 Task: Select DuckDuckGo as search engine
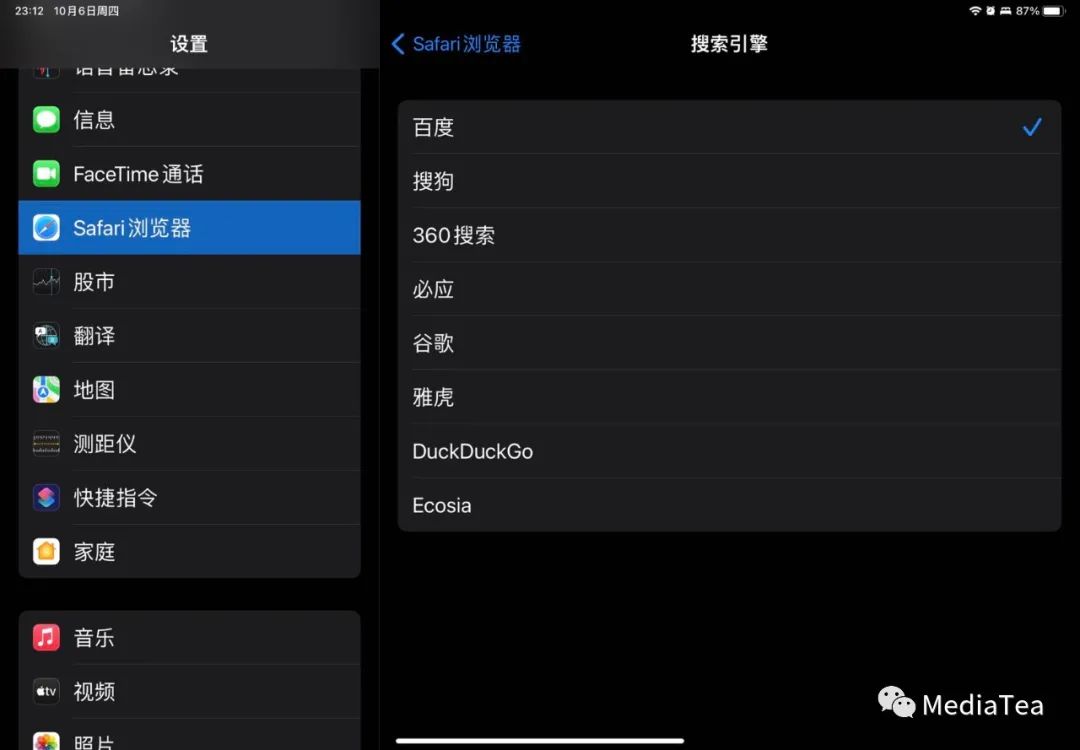729,451
